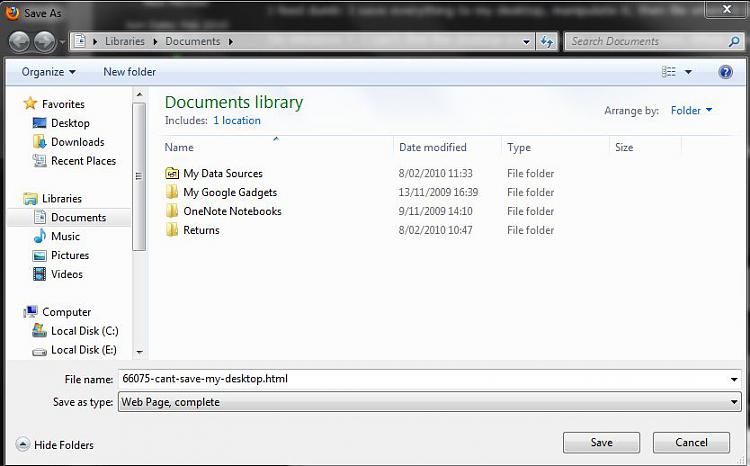Click the Pictures library icon
This screenshot has width=750, height=466.
tap(39, 255)
